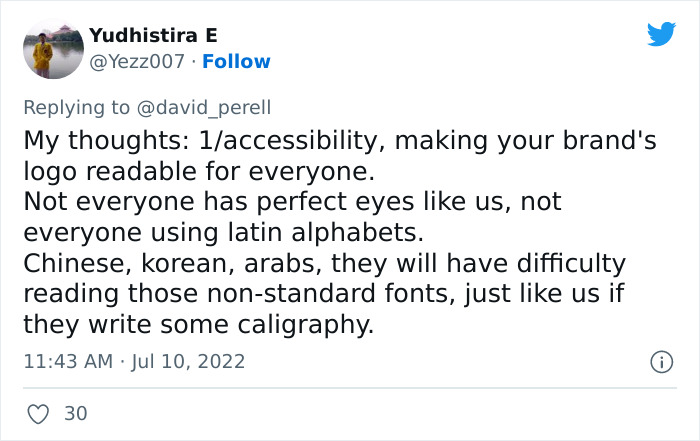Click the 11:43 AM time text

coord(67,361)
